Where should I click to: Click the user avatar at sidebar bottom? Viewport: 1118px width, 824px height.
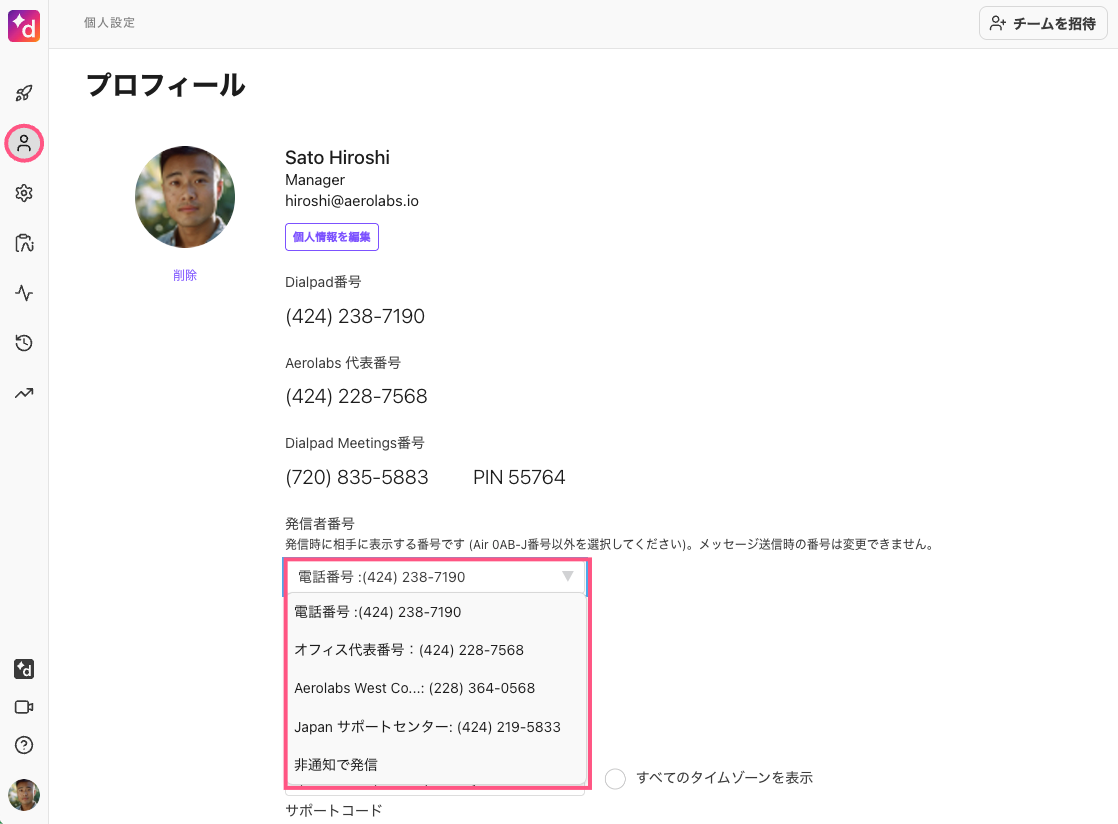click(x=24, y=795)
